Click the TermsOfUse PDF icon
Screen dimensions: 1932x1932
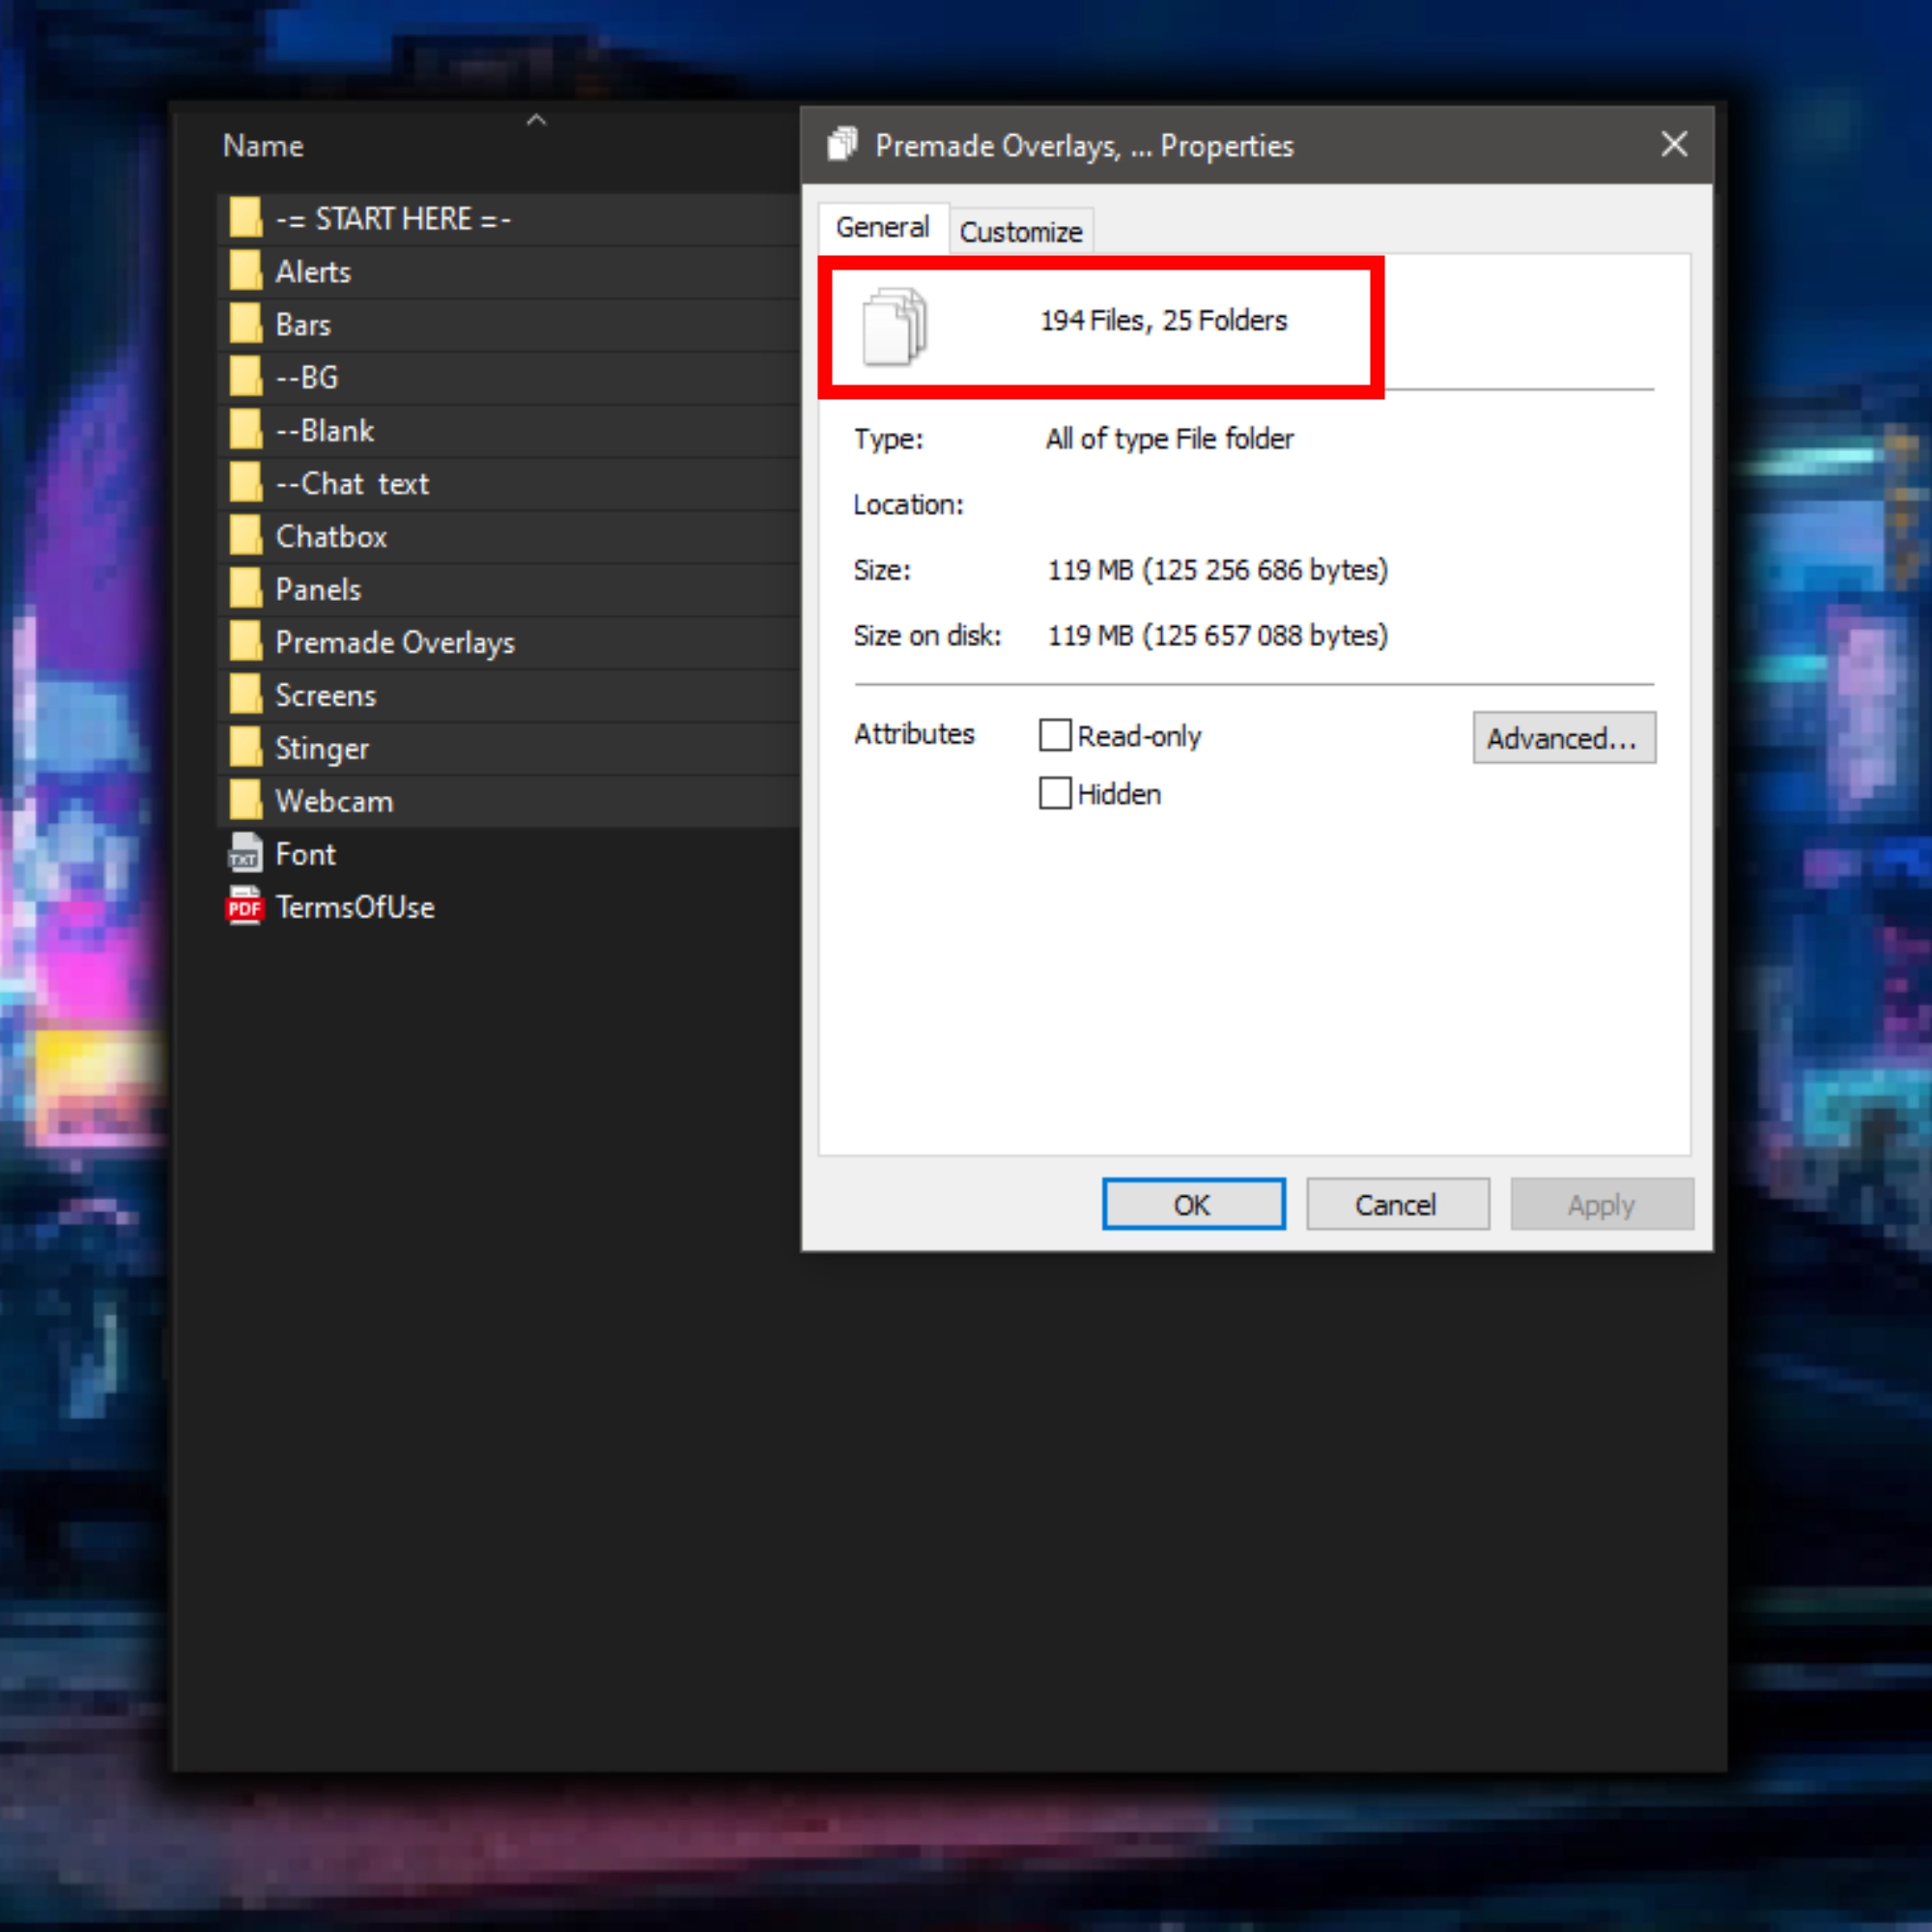click(245, 907)
